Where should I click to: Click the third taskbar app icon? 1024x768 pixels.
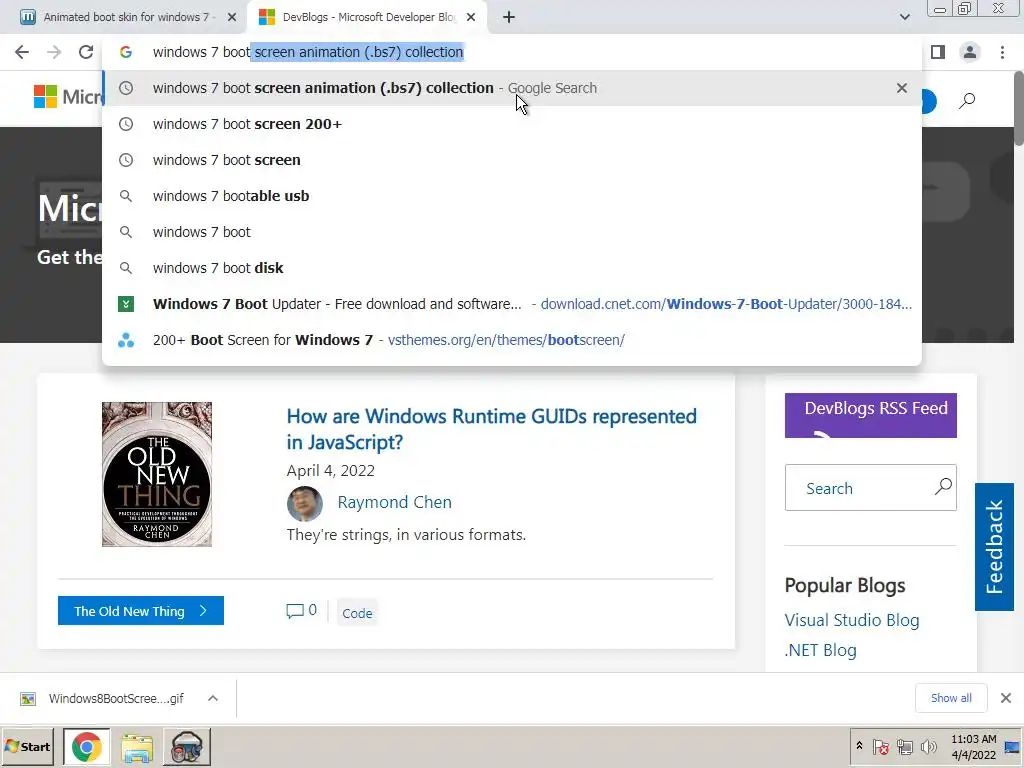(x=187, y=747)
